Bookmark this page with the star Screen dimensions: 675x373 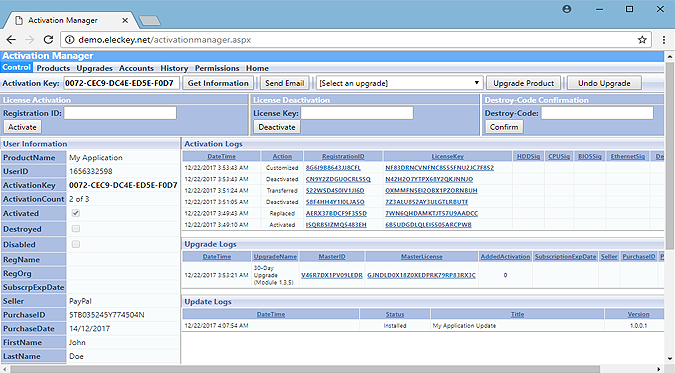[x=642, y=40]
